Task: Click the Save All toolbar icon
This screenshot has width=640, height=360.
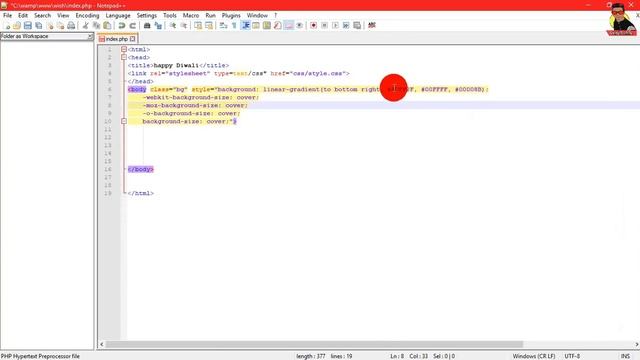Action: (39, 26)
